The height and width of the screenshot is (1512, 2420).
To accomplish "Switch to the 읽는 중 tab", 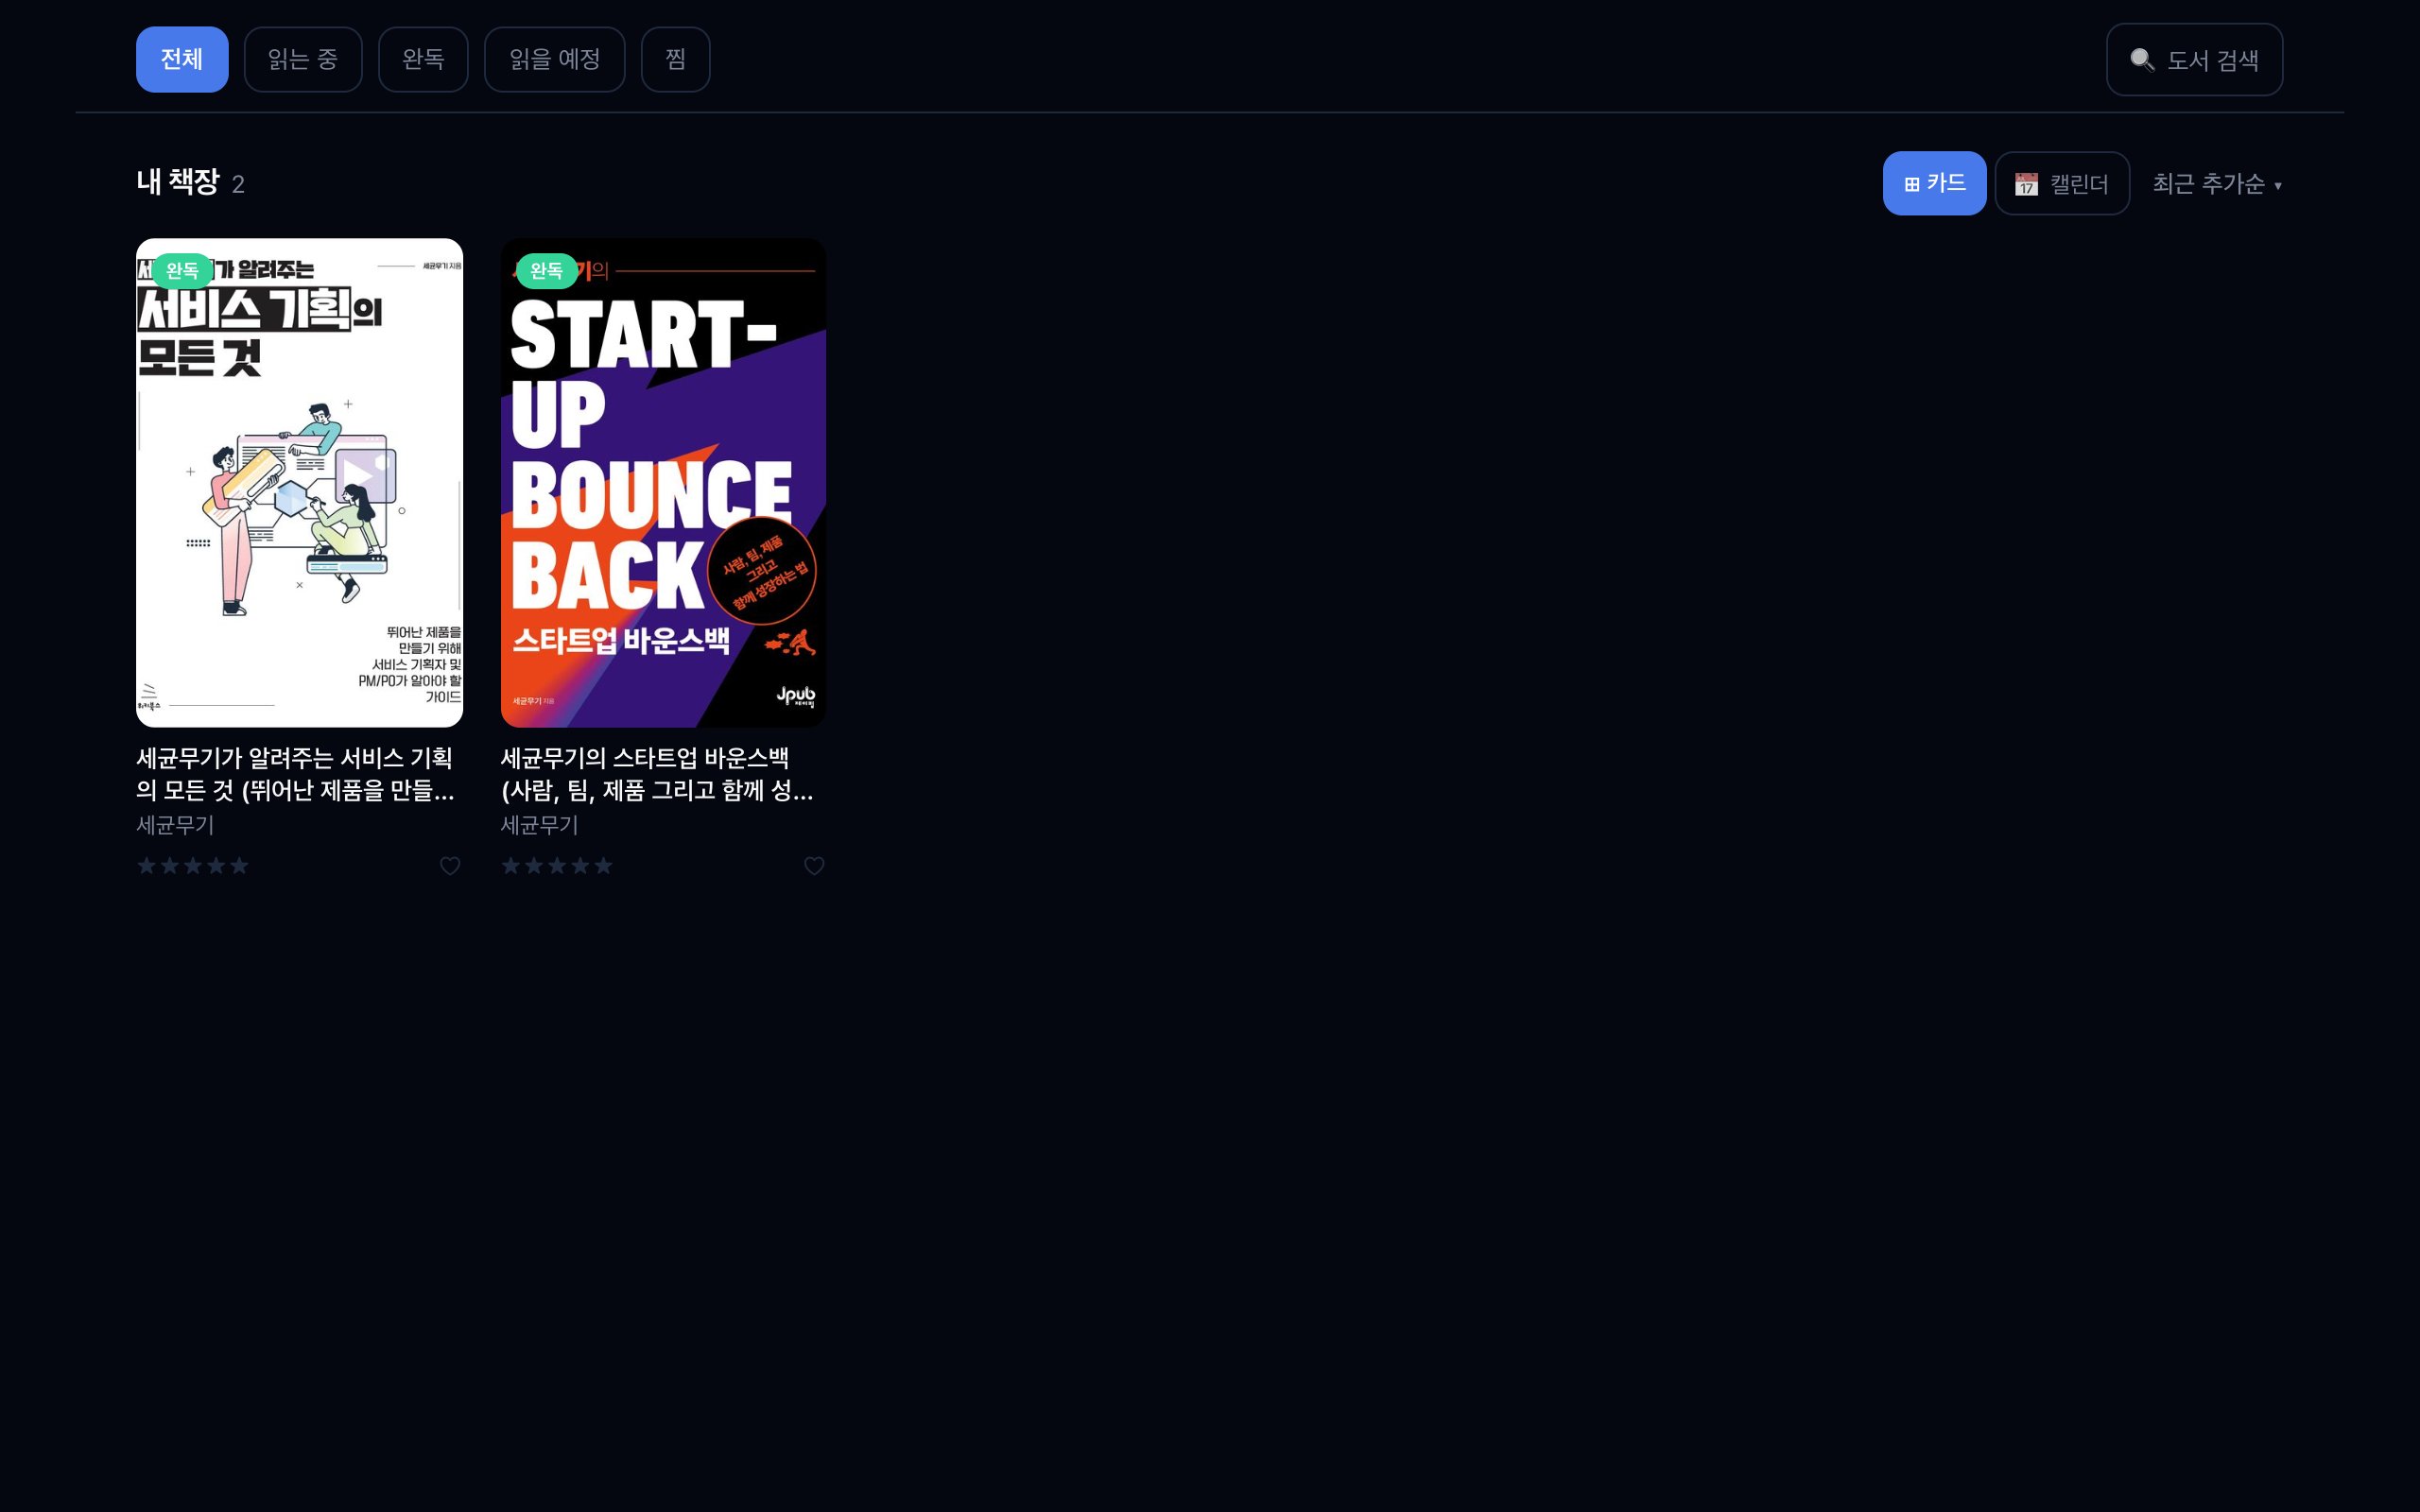I will [303, 59].
